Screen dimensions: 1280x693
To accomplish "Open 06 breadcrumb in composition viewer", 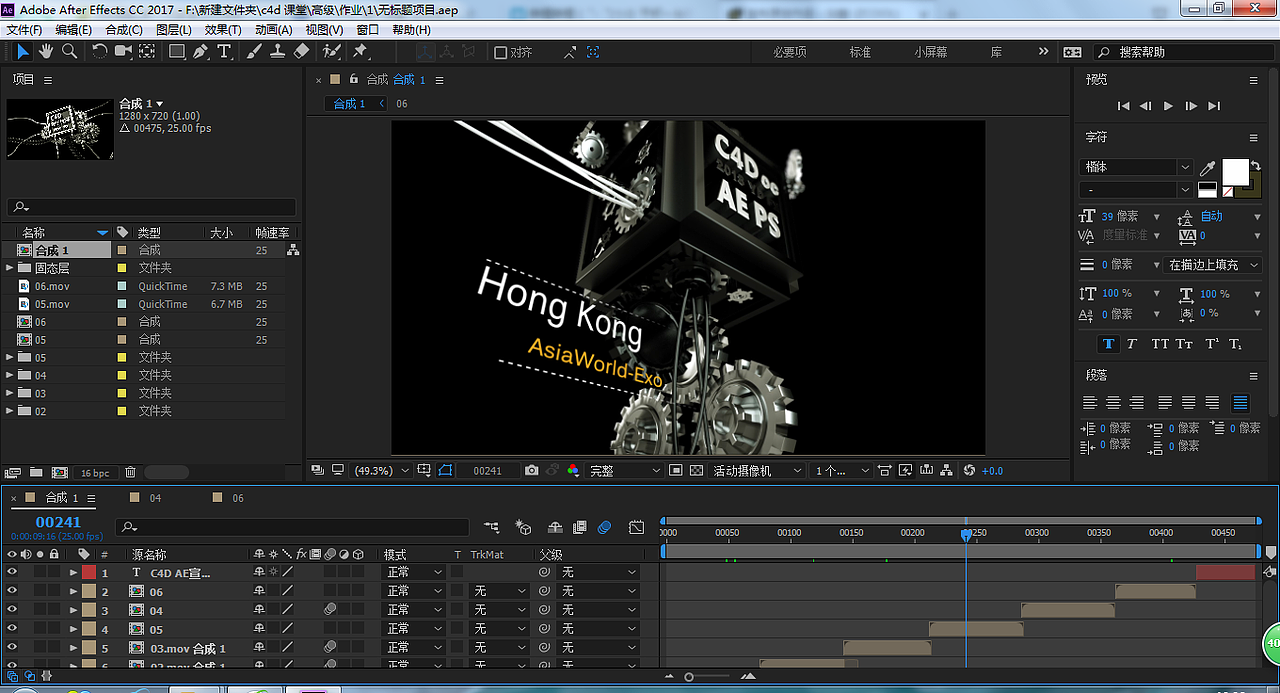I will [401, 104].
